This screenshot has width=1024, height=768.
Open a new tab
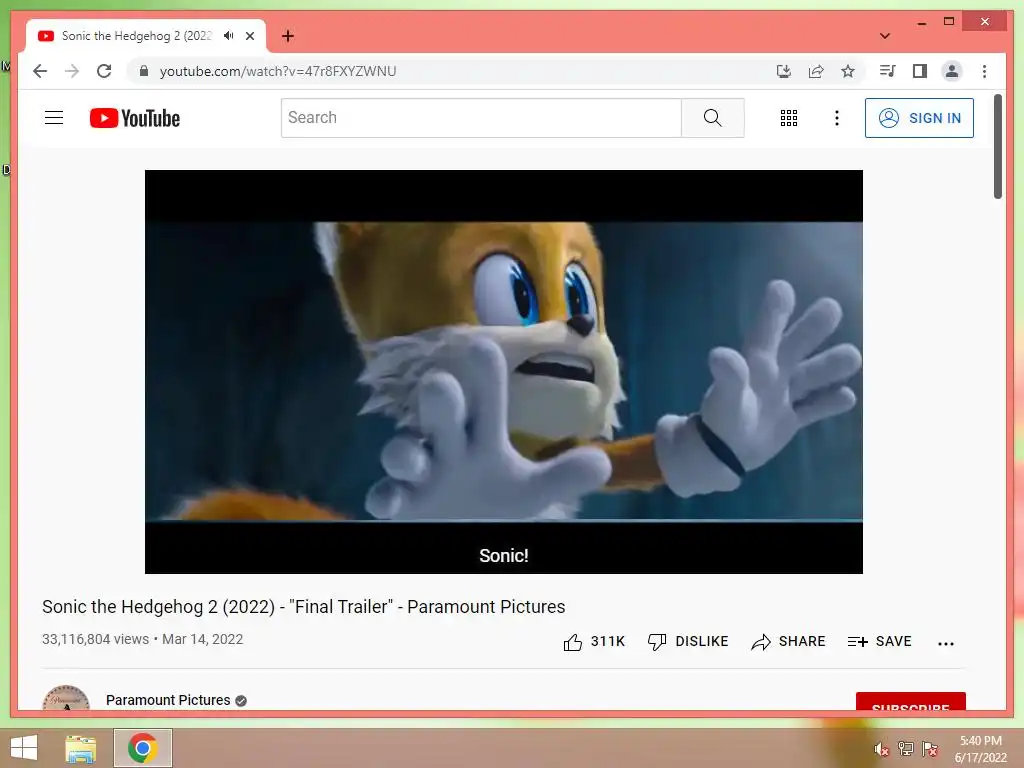(x=288, y=36)
